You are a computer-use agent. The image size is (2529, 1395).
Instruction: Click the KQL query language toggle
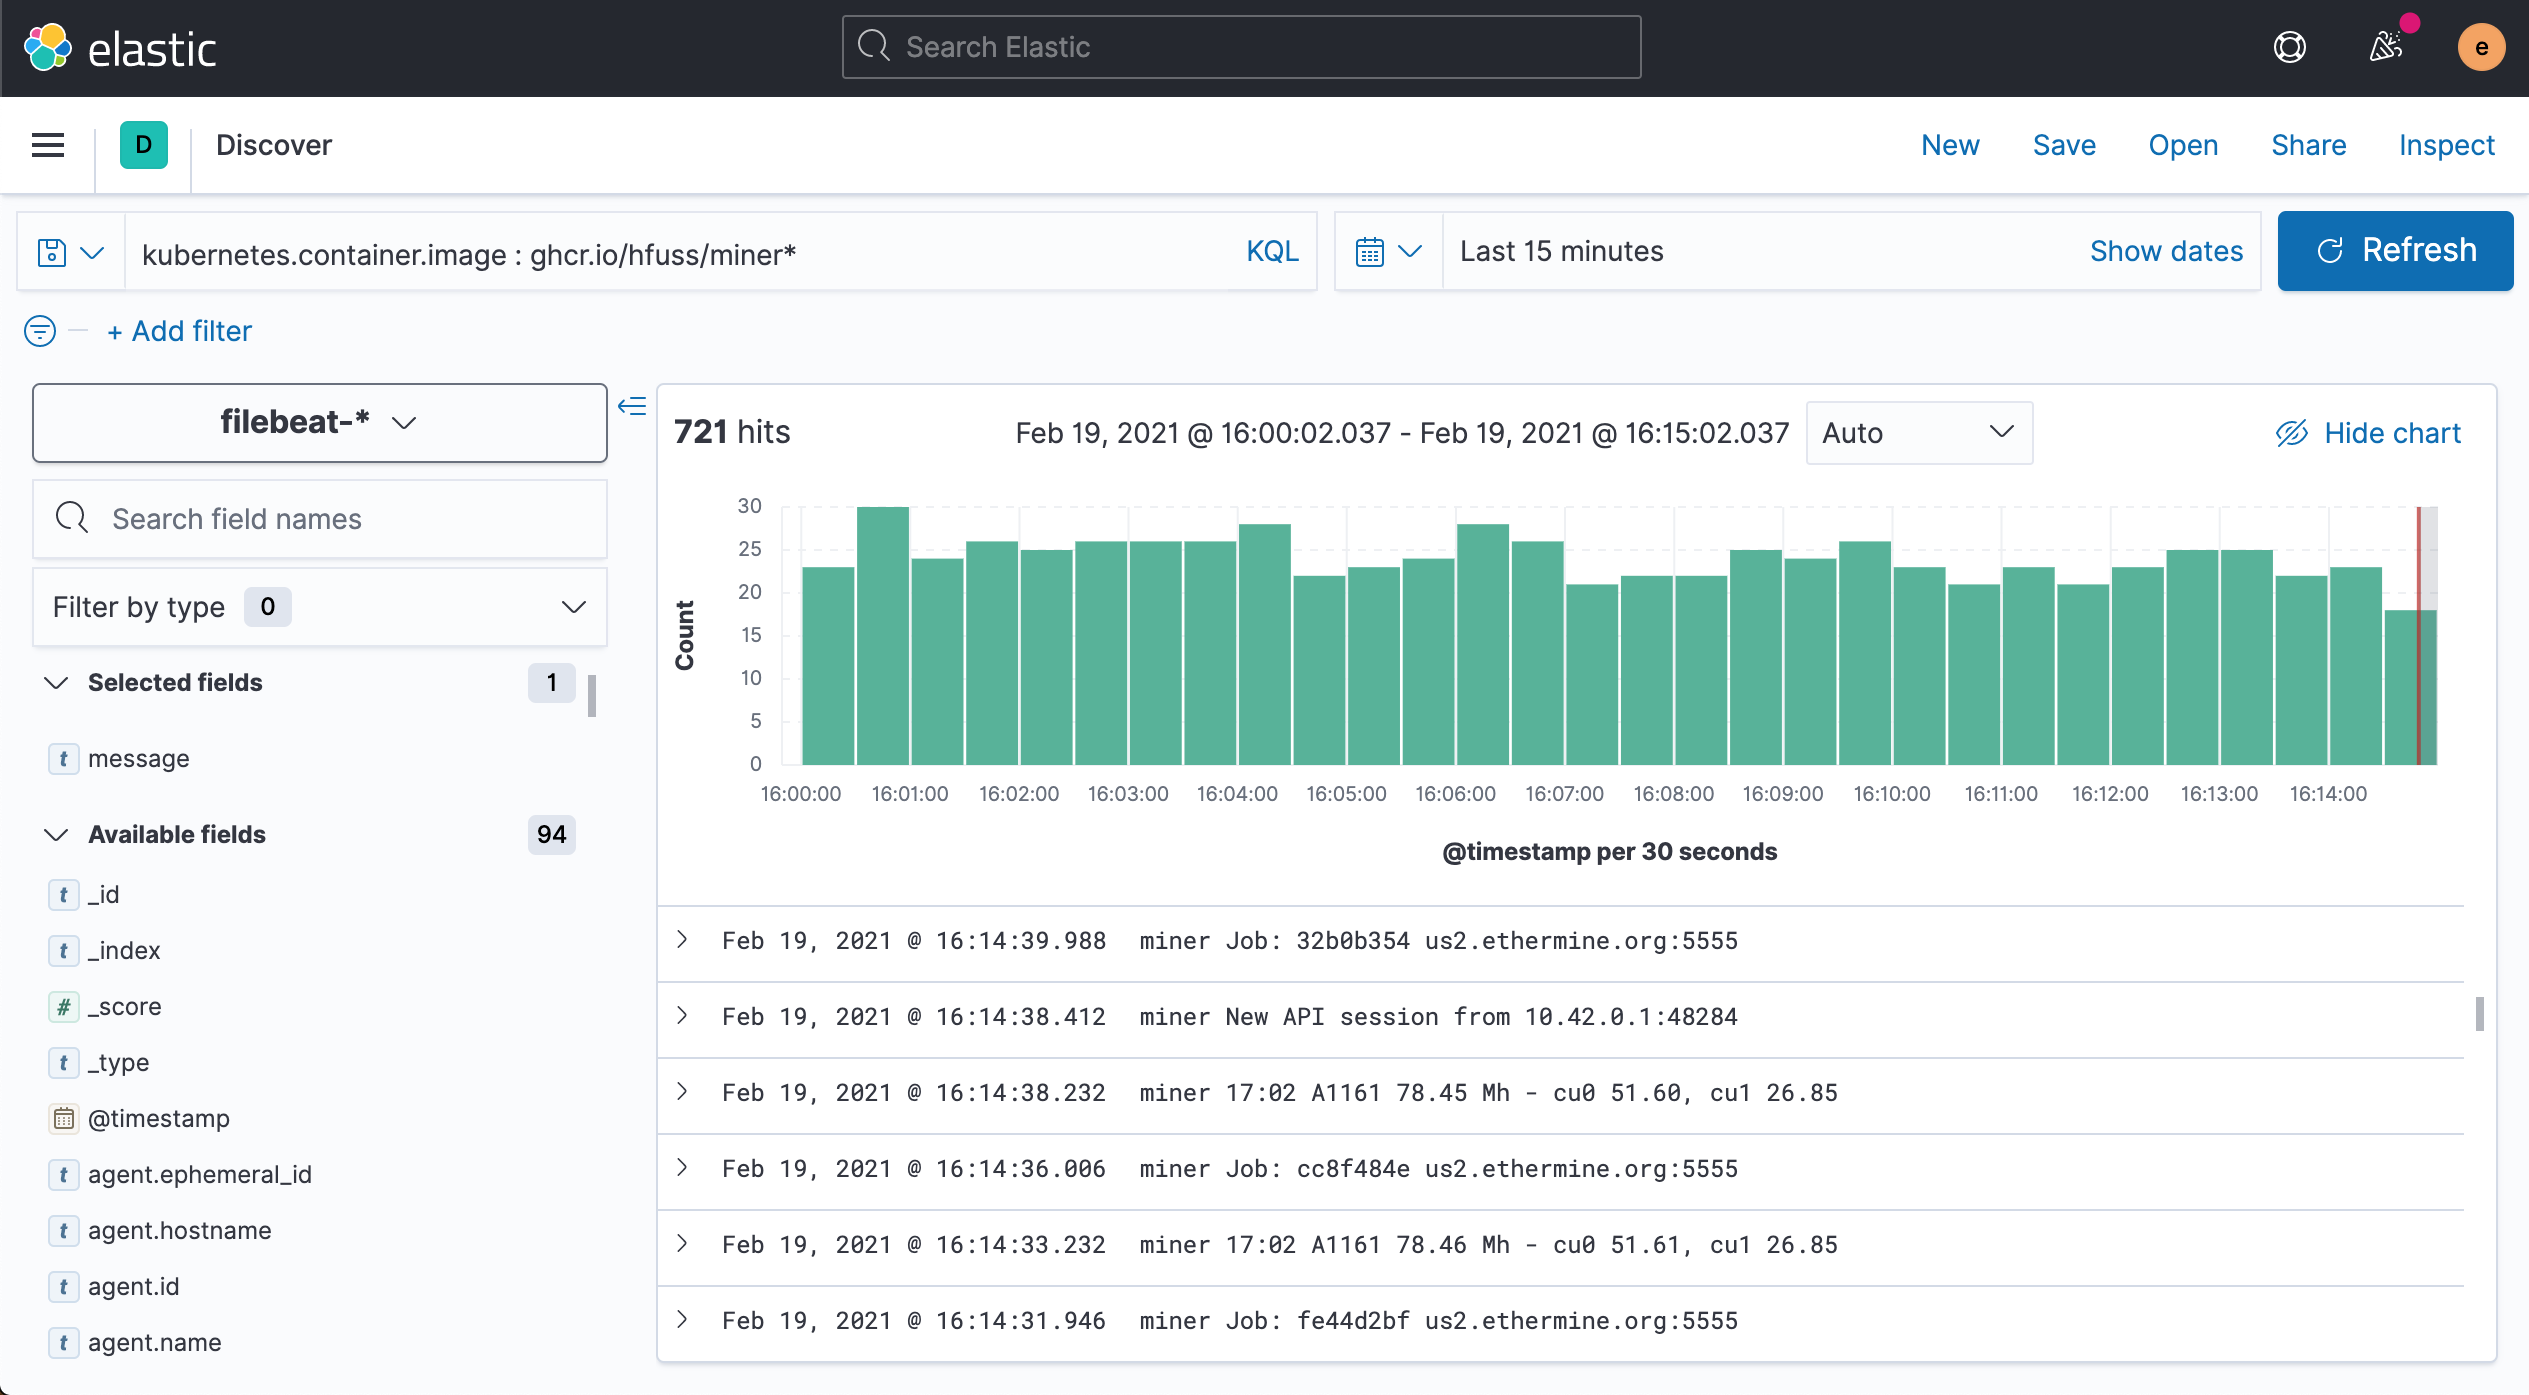click(1271, 251)
